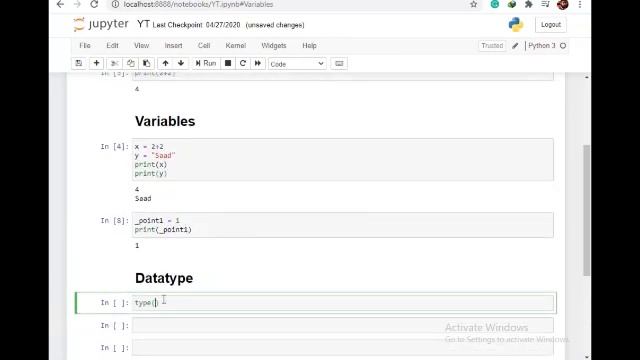Viewport: 640px width, 360px height.
Task: Move the selected cell down arrow
Action: pos(181,63)
